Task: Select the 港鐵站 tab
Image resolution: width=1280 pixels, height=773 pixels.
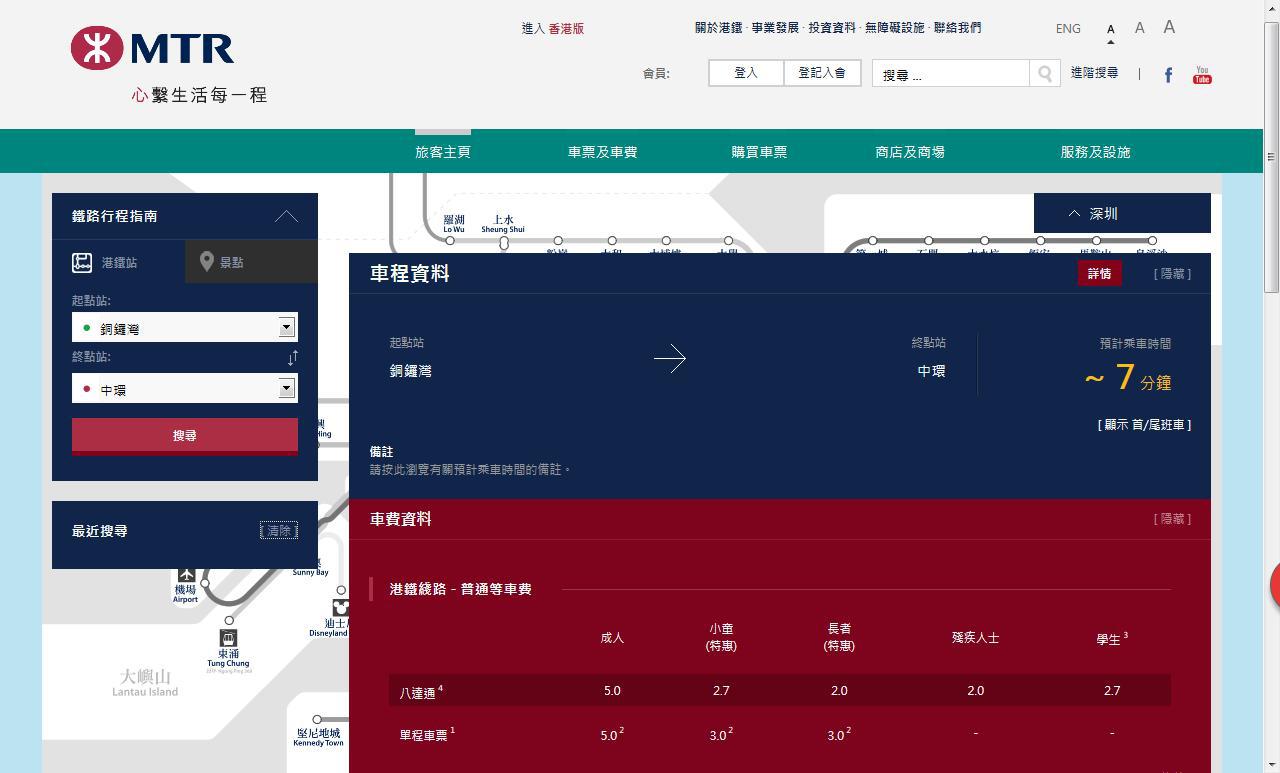Action: coord(118,262)
